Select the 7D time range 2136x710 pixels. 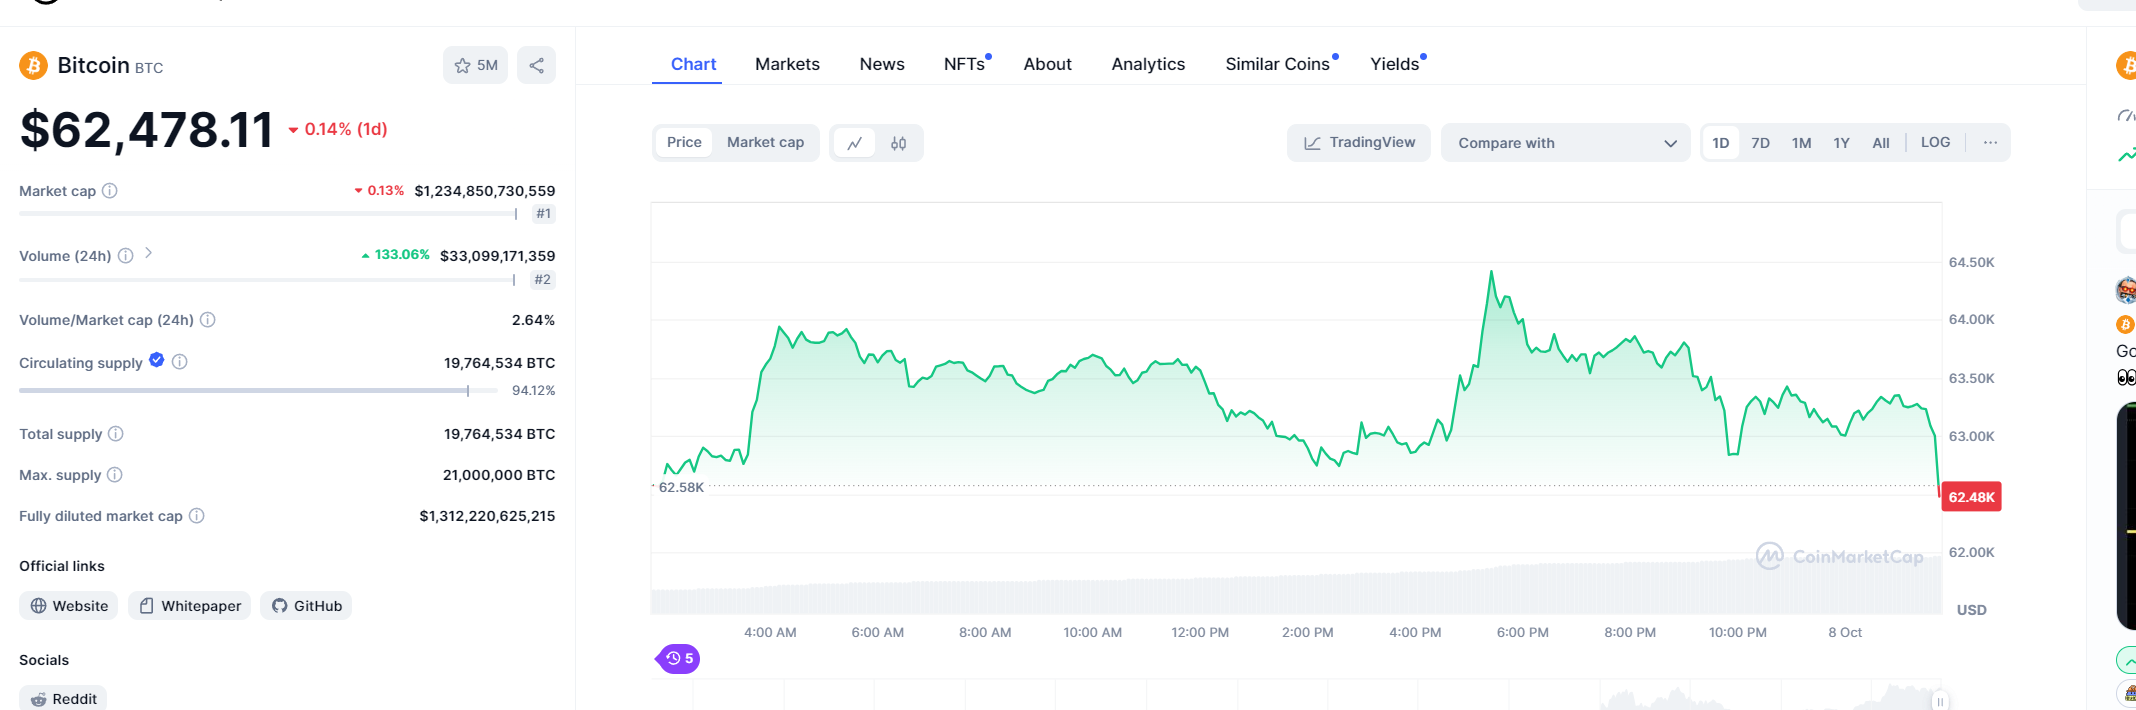[1760, 143]
